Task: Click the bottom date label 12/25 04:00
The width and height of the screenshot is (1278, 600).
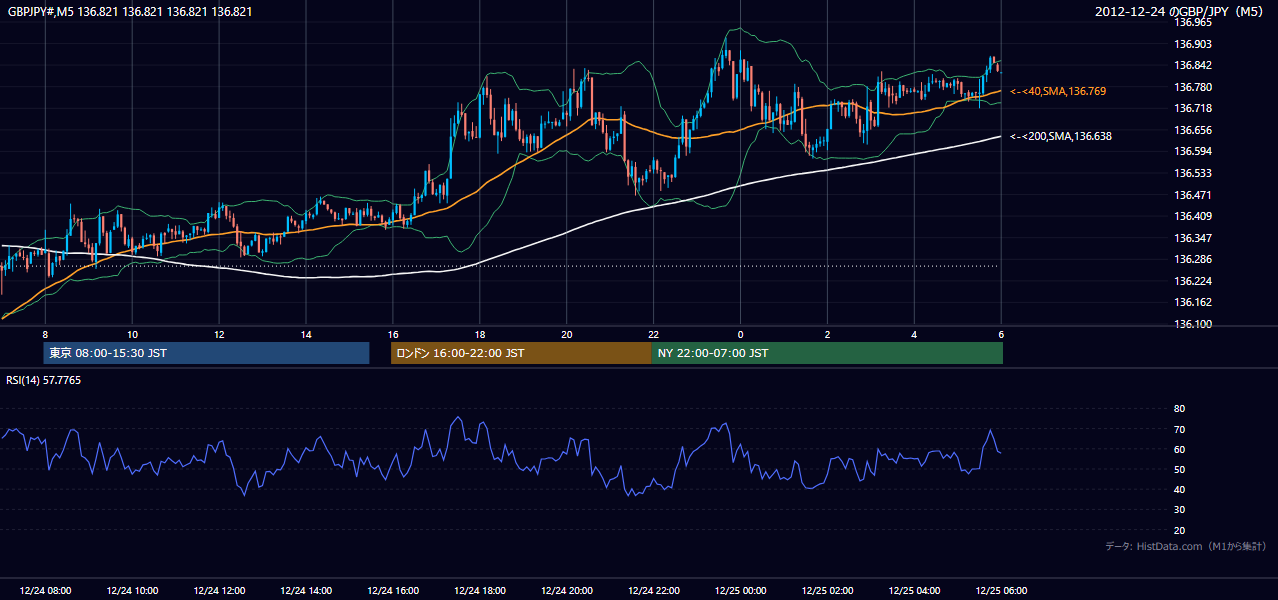Action: point(915,591)
